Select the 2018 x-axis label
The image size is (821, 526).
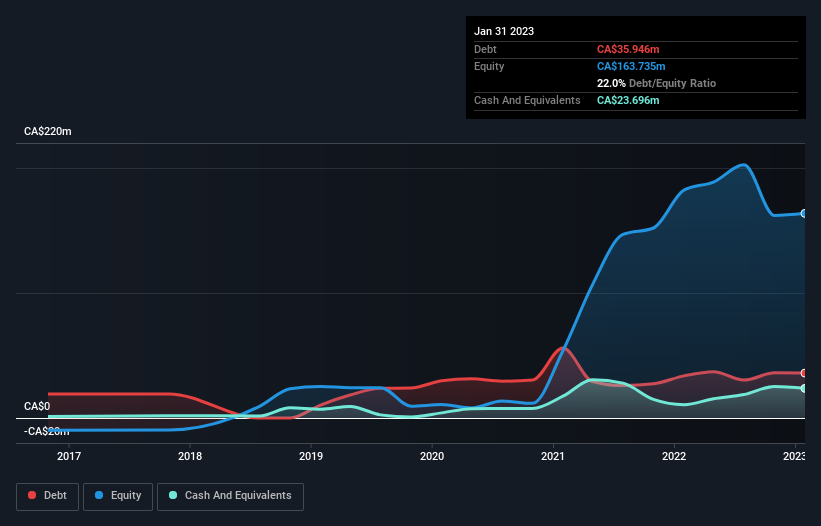[x=190, y=456]
